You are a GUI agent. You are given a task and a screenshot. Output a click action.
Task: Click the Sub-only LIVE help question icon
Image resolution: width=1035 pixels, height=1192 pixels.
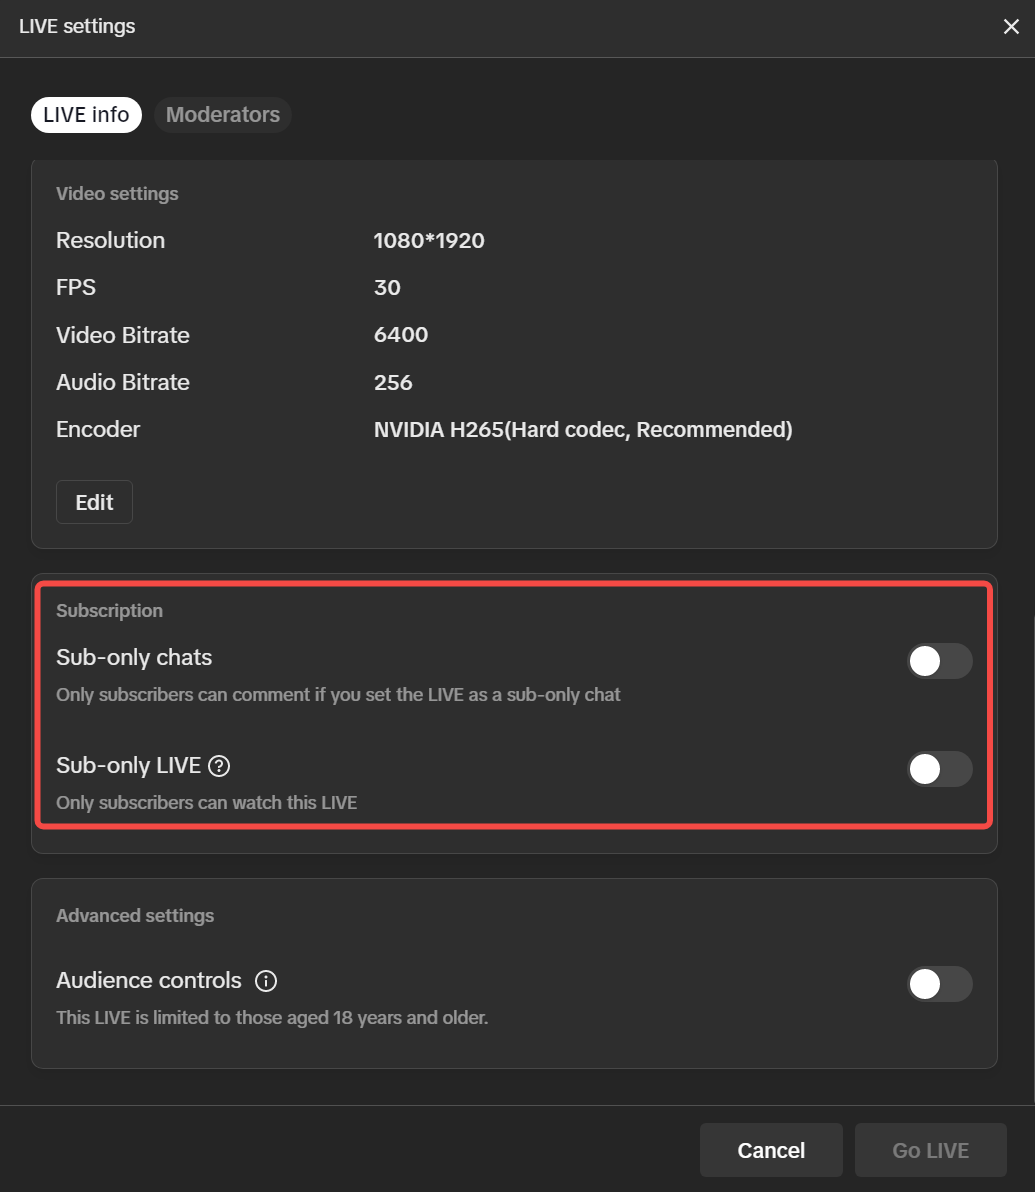coord(219,766)
